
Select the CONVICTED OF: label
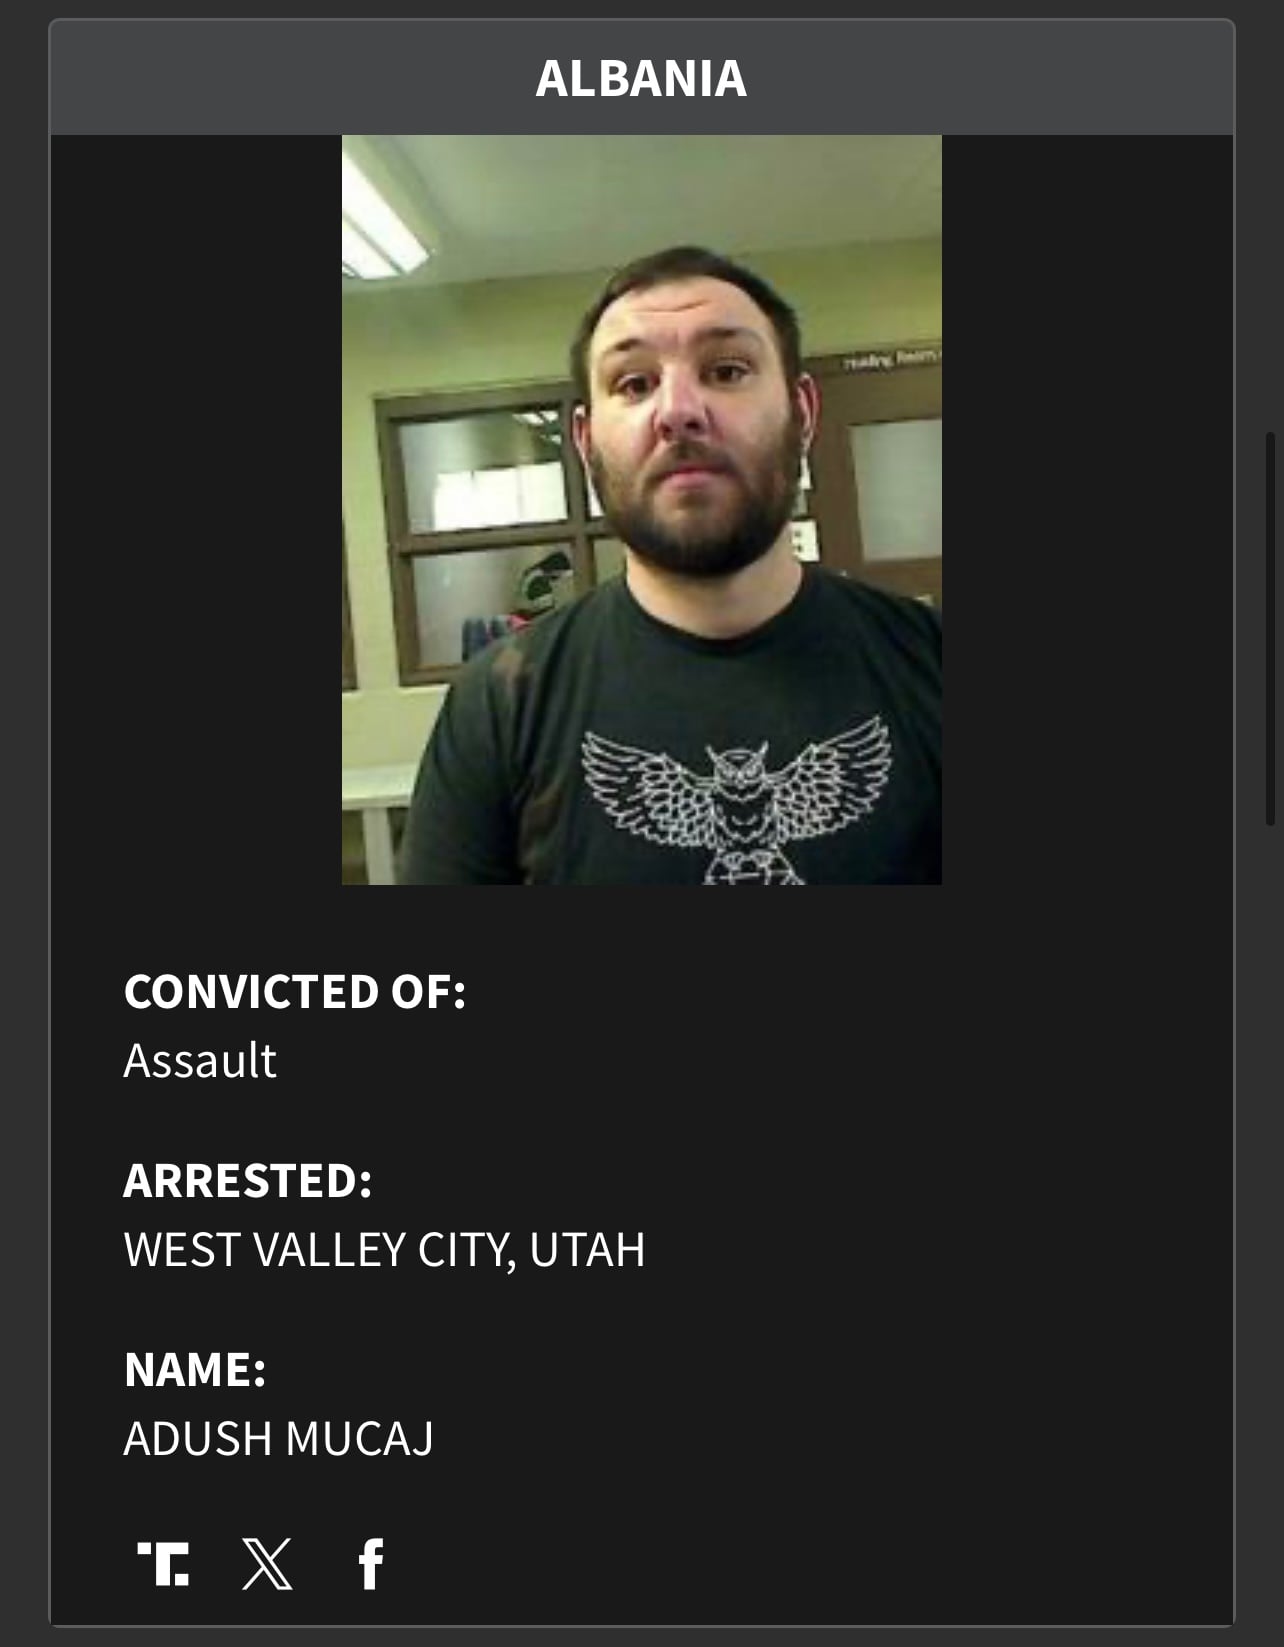tap(295, 991)
